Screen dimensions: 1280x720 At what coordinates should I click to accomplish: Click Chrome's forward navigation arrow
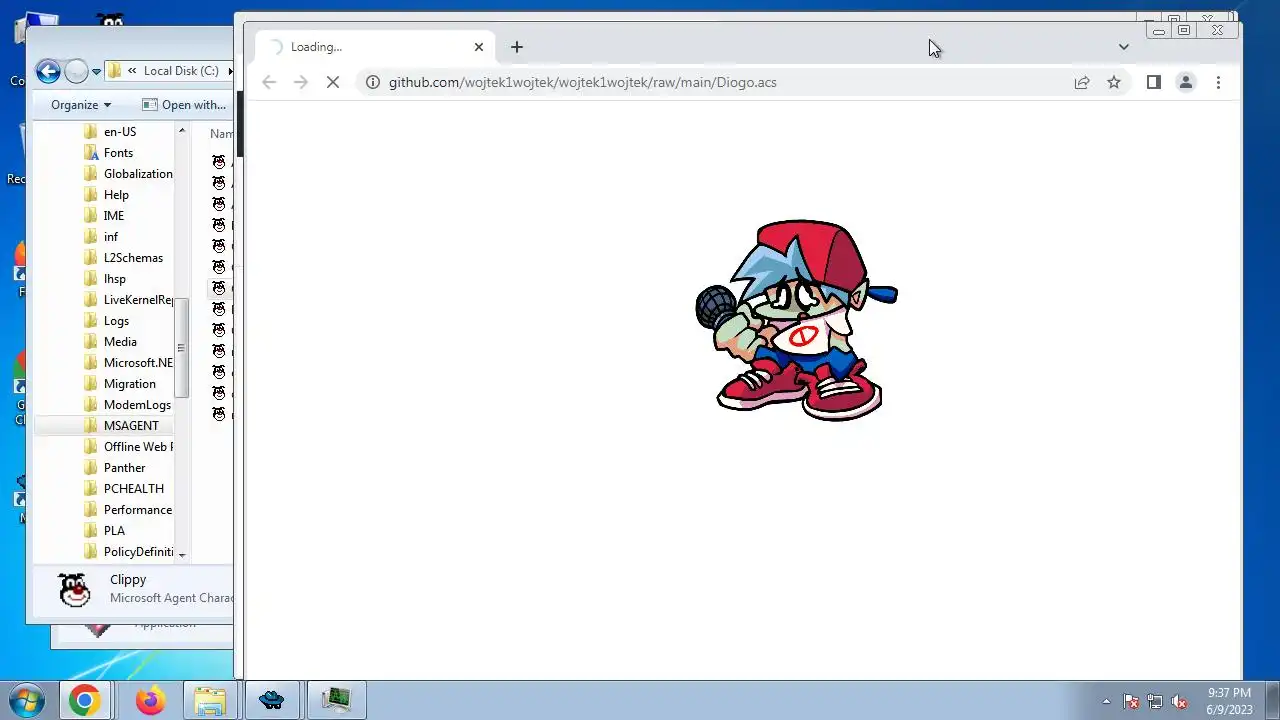coord(301,82)
